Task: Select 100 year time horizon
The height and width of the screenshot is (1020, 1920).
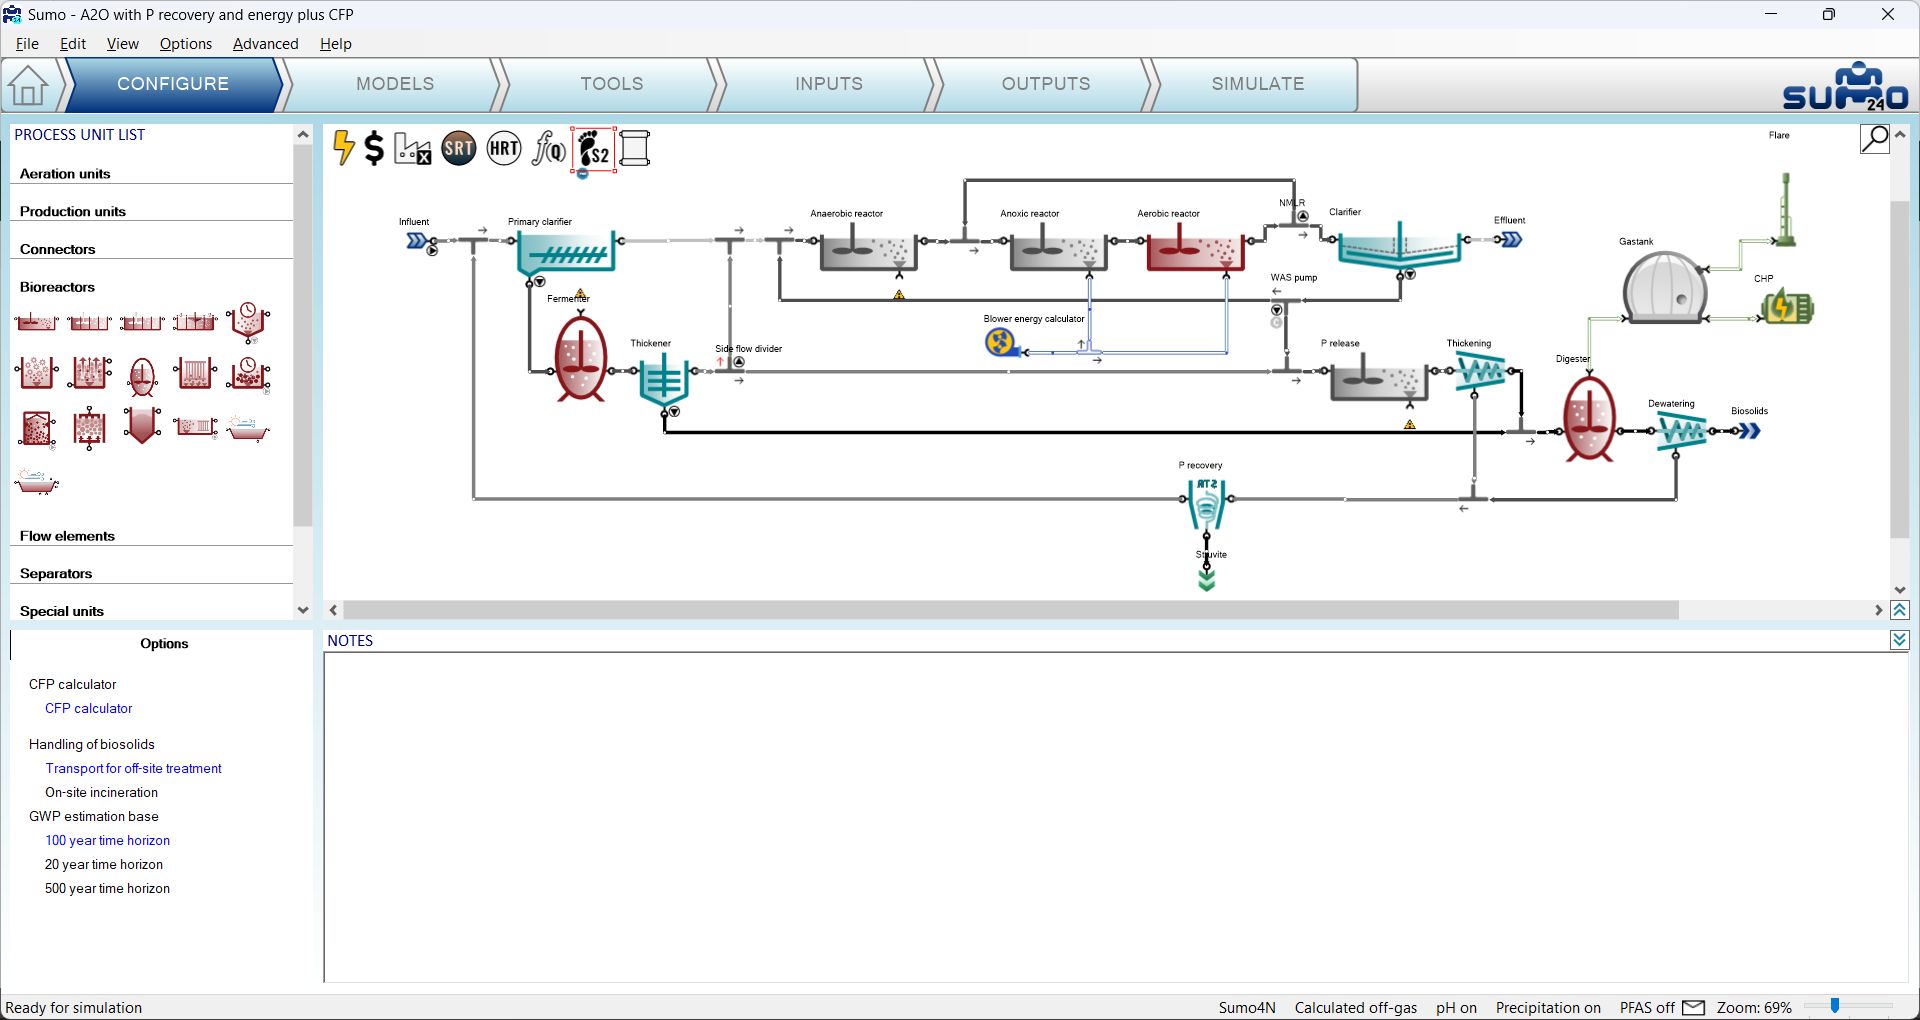Action: point(107,840)
